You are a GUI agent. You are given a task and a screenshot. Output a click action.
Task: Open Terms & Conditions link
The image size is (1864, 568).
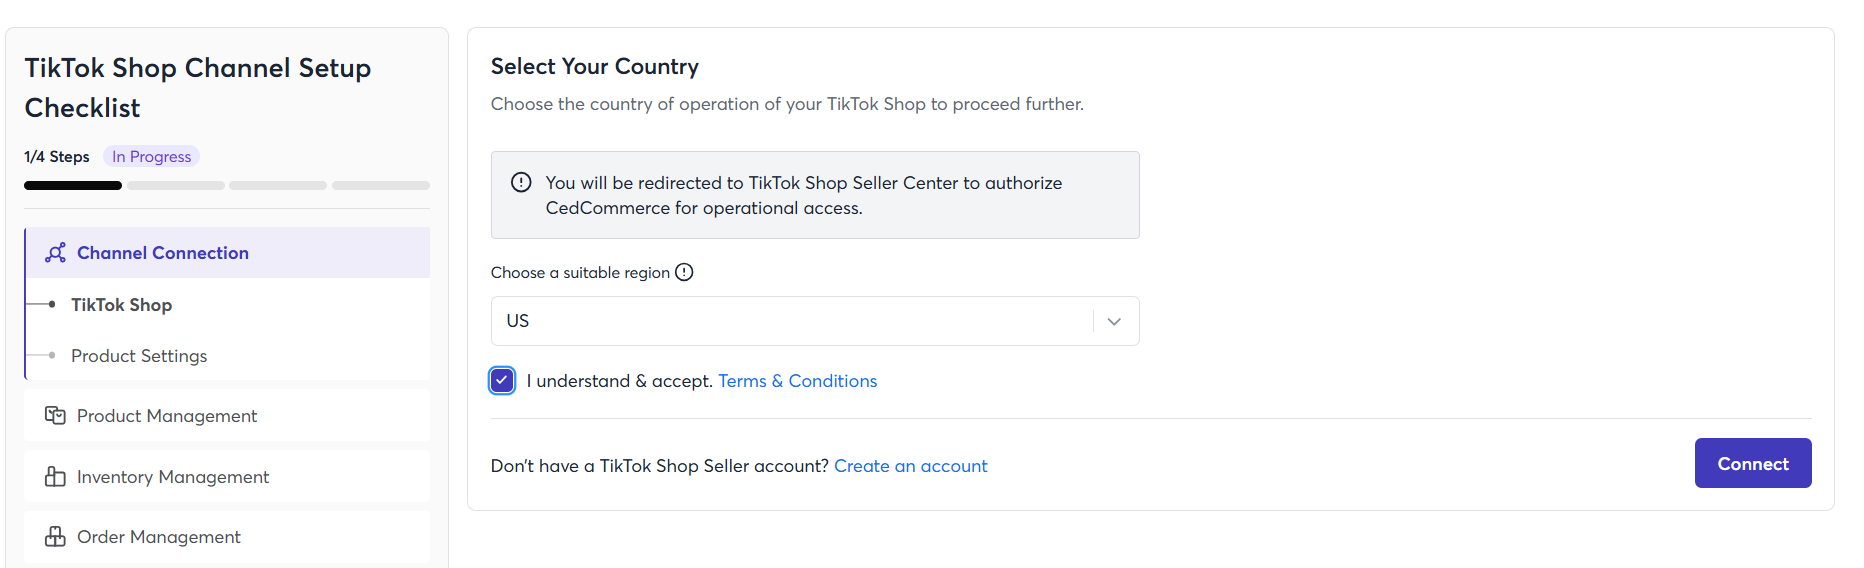(797, 381)
